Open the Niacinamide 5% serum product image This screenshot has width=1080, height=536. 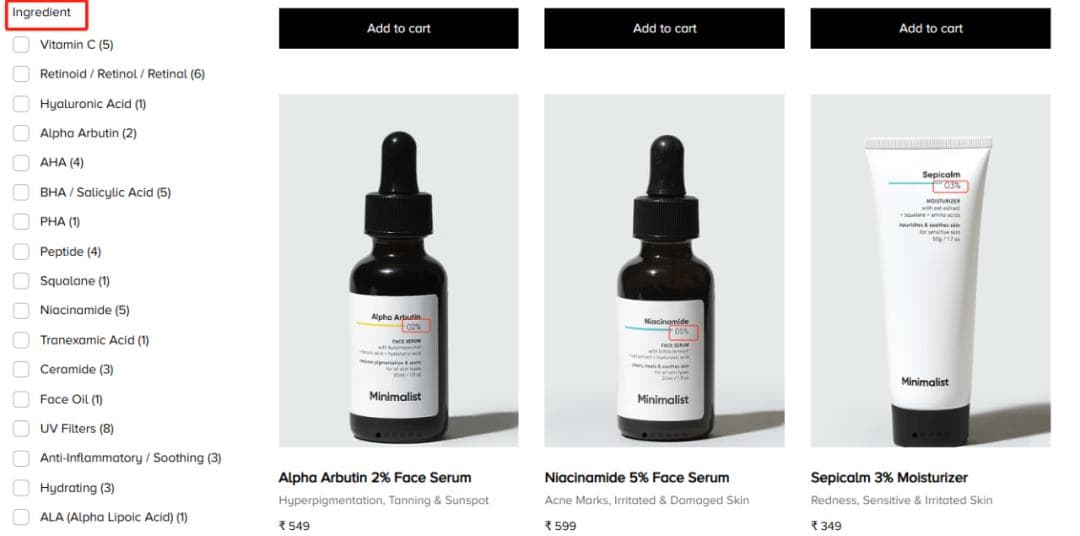pos(665,271)
